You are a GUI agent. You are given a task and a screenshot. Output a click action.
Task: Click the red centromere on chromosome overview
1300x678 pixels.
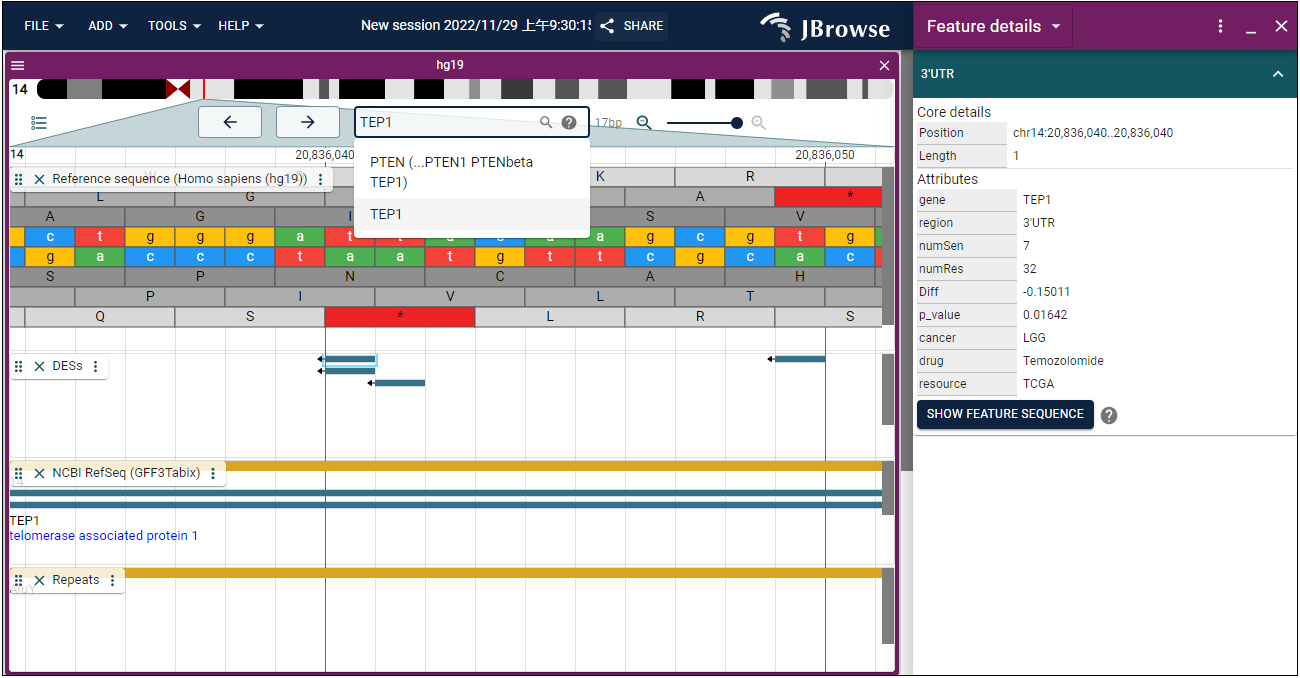coord(178,89)
